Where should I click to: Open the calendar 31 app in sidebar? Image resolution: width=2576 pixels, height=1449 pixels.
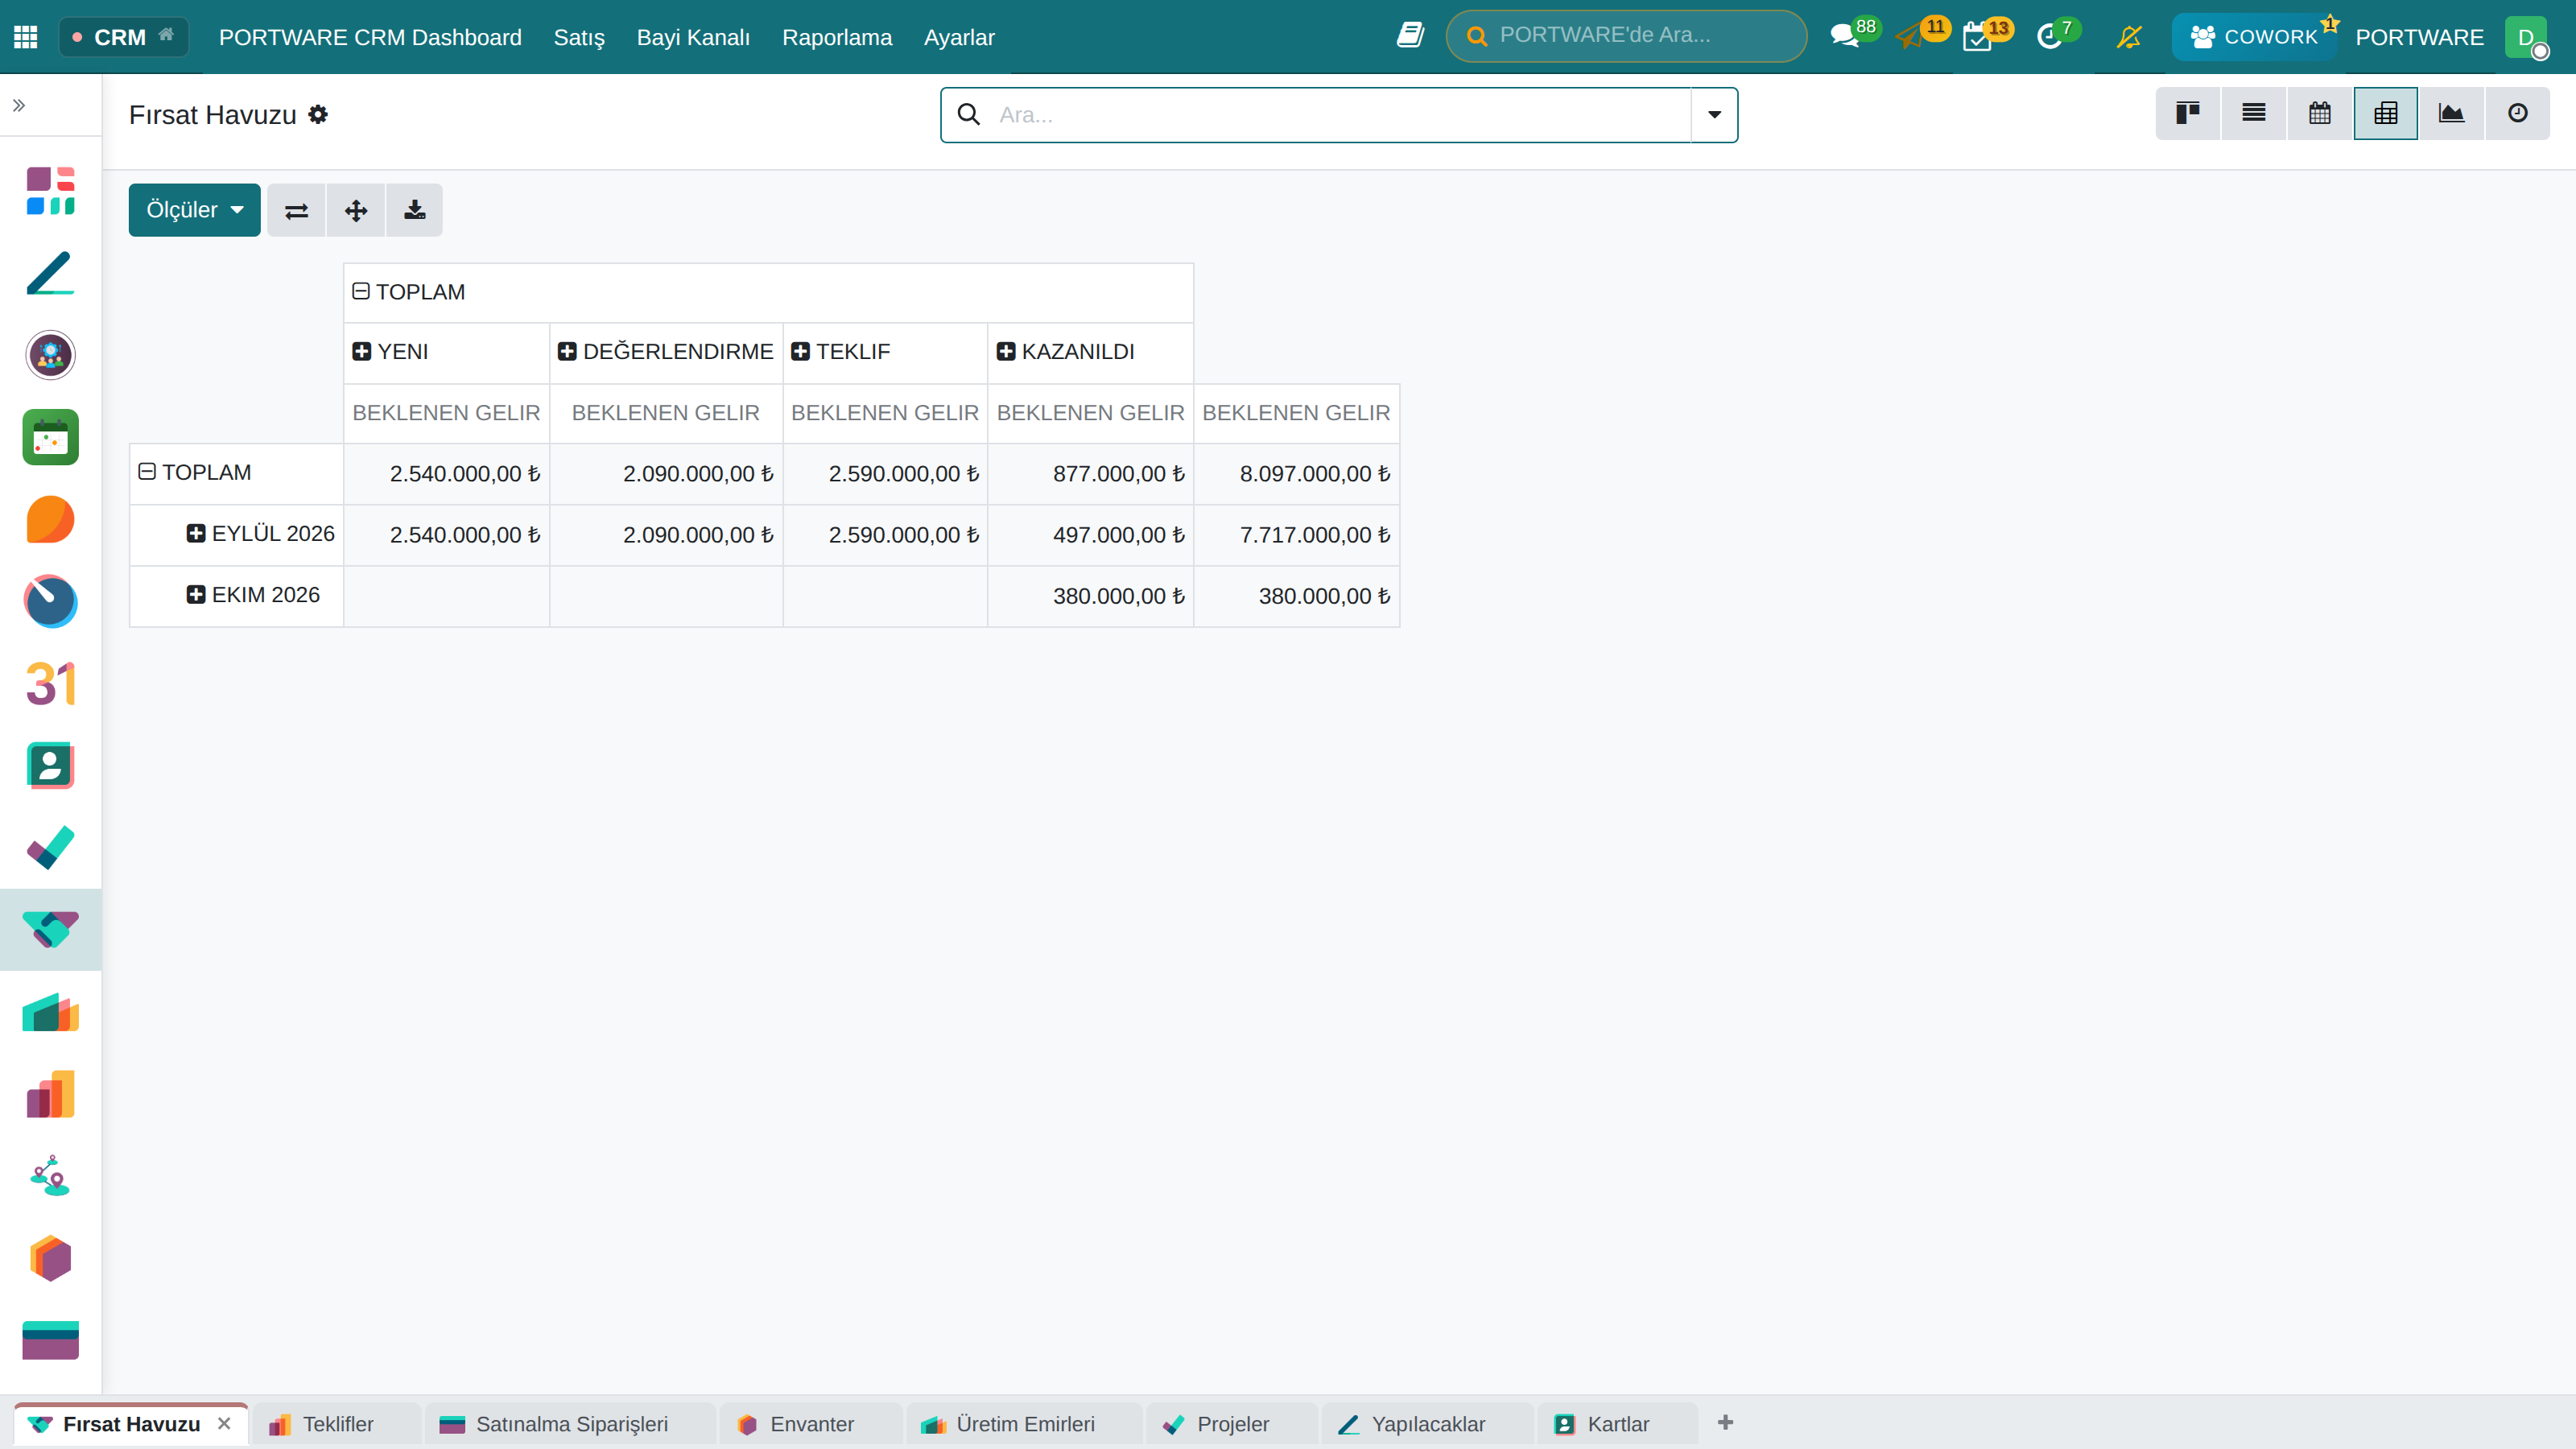point(50,684)
